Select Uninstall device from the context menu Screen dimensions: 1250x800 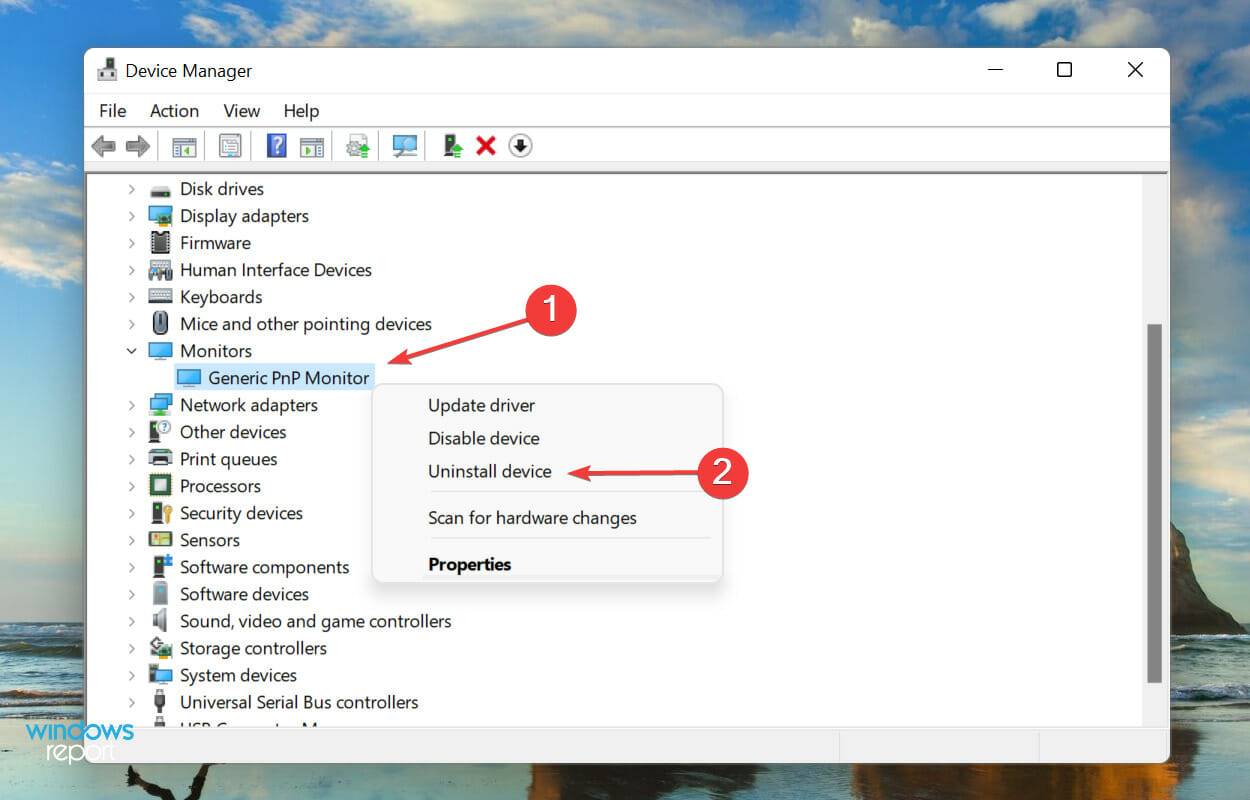click(x=489, y=471)
